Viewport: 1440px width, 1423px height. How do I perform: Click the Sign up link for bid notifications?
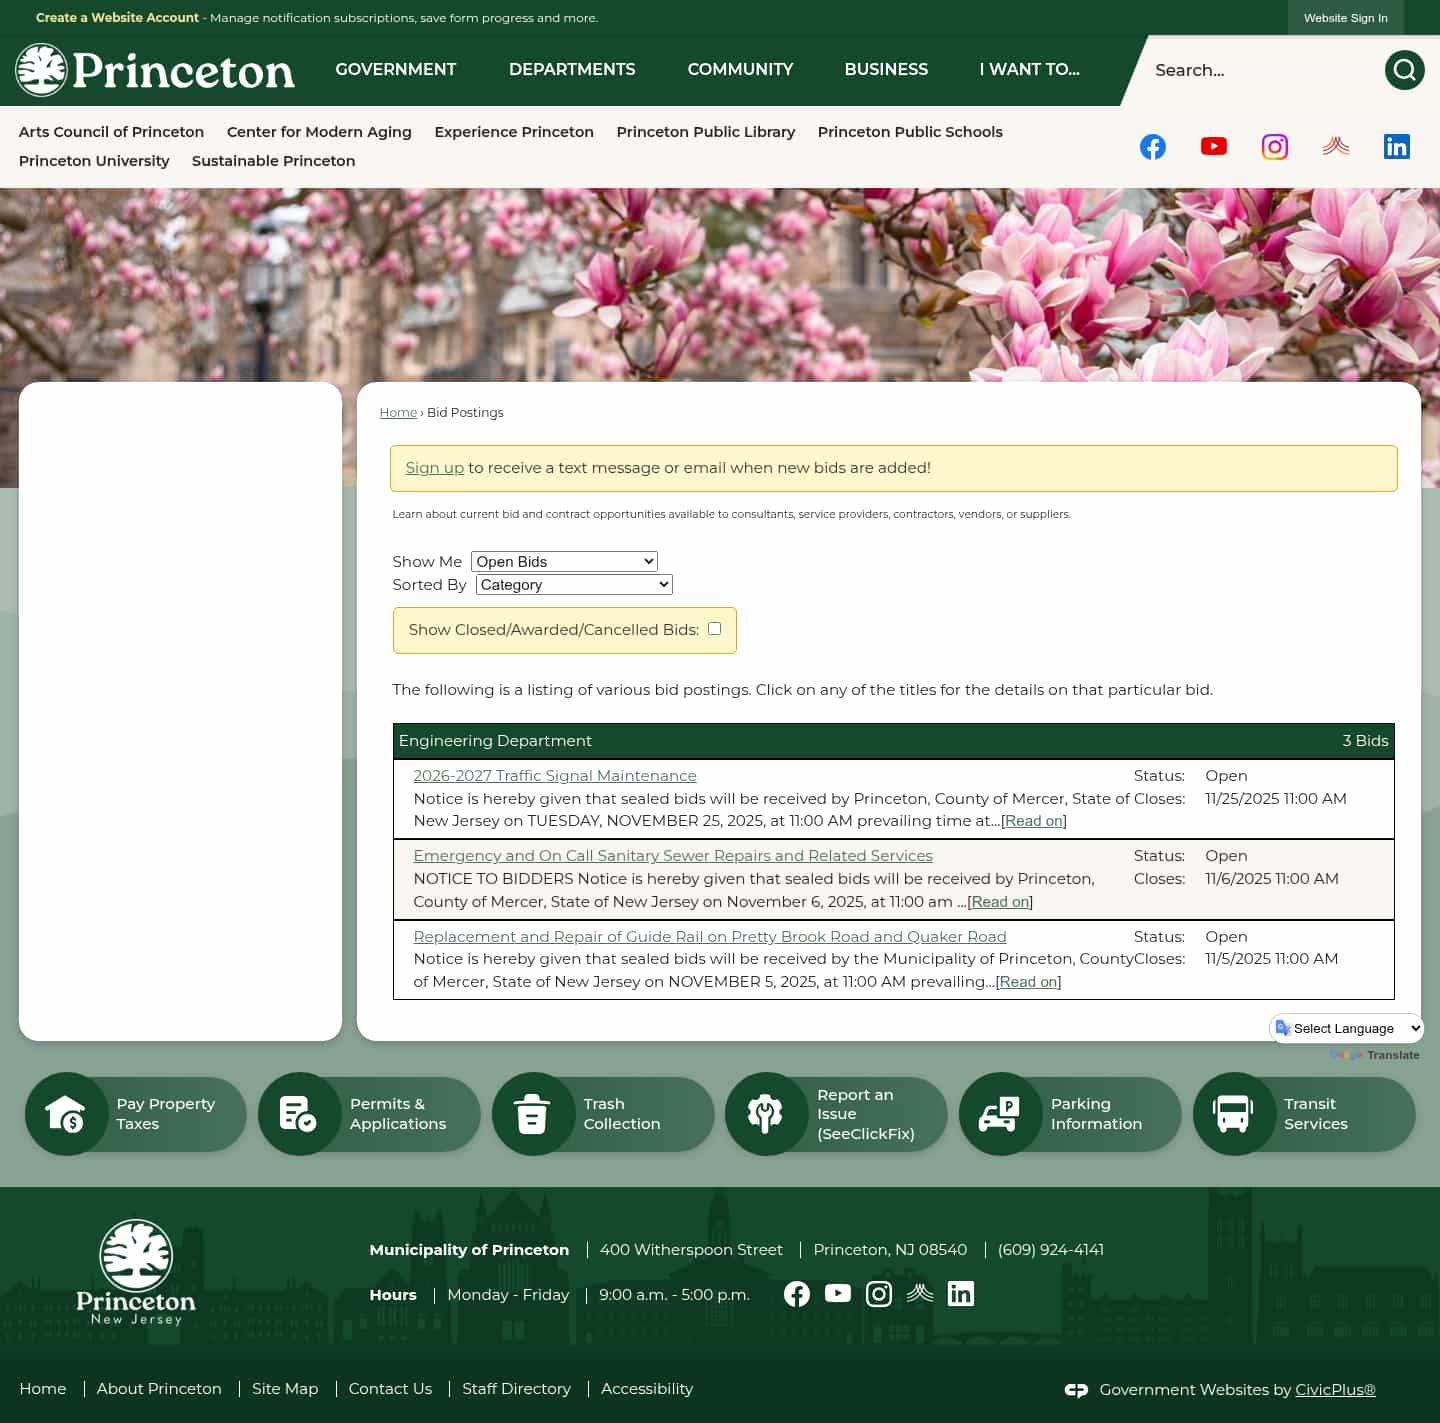[434, 467]
